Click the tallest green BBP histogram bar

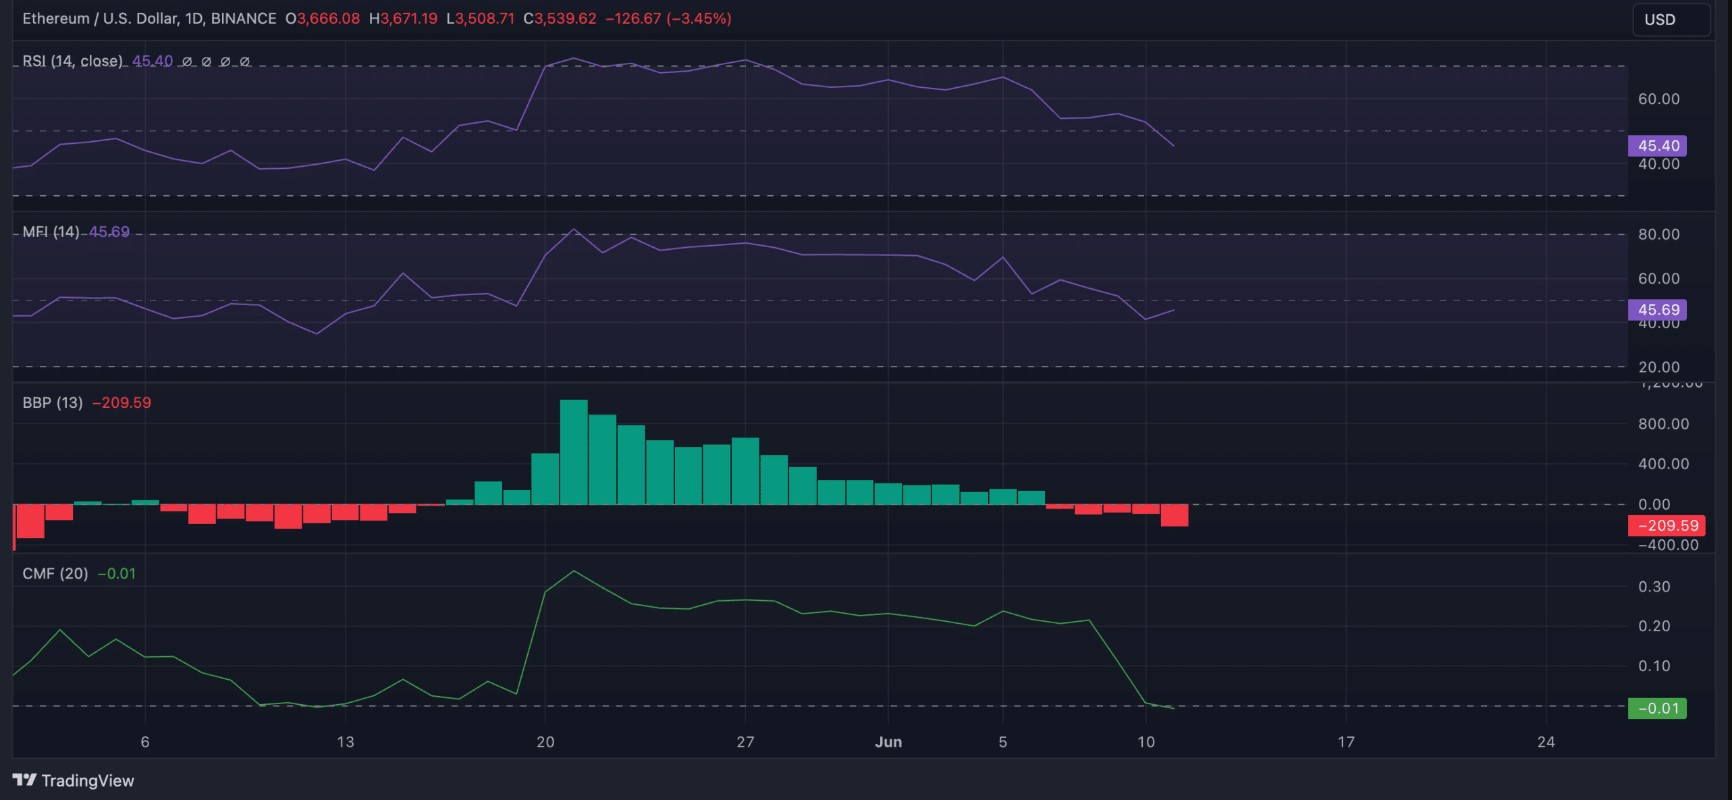(573, 452)
